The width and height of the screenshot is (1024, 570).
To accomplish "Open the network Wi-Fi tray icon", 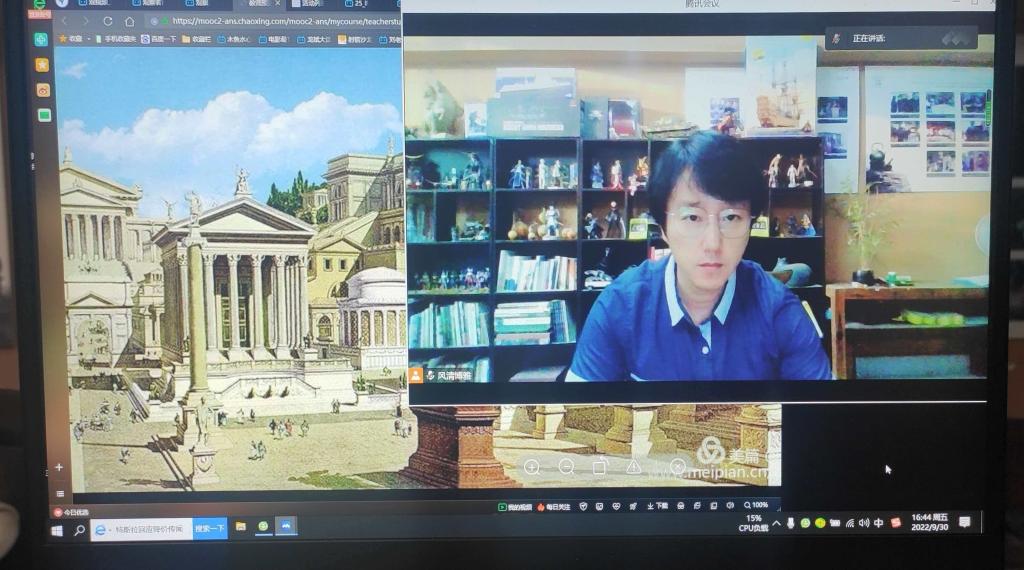I will (x=850, y=523).
